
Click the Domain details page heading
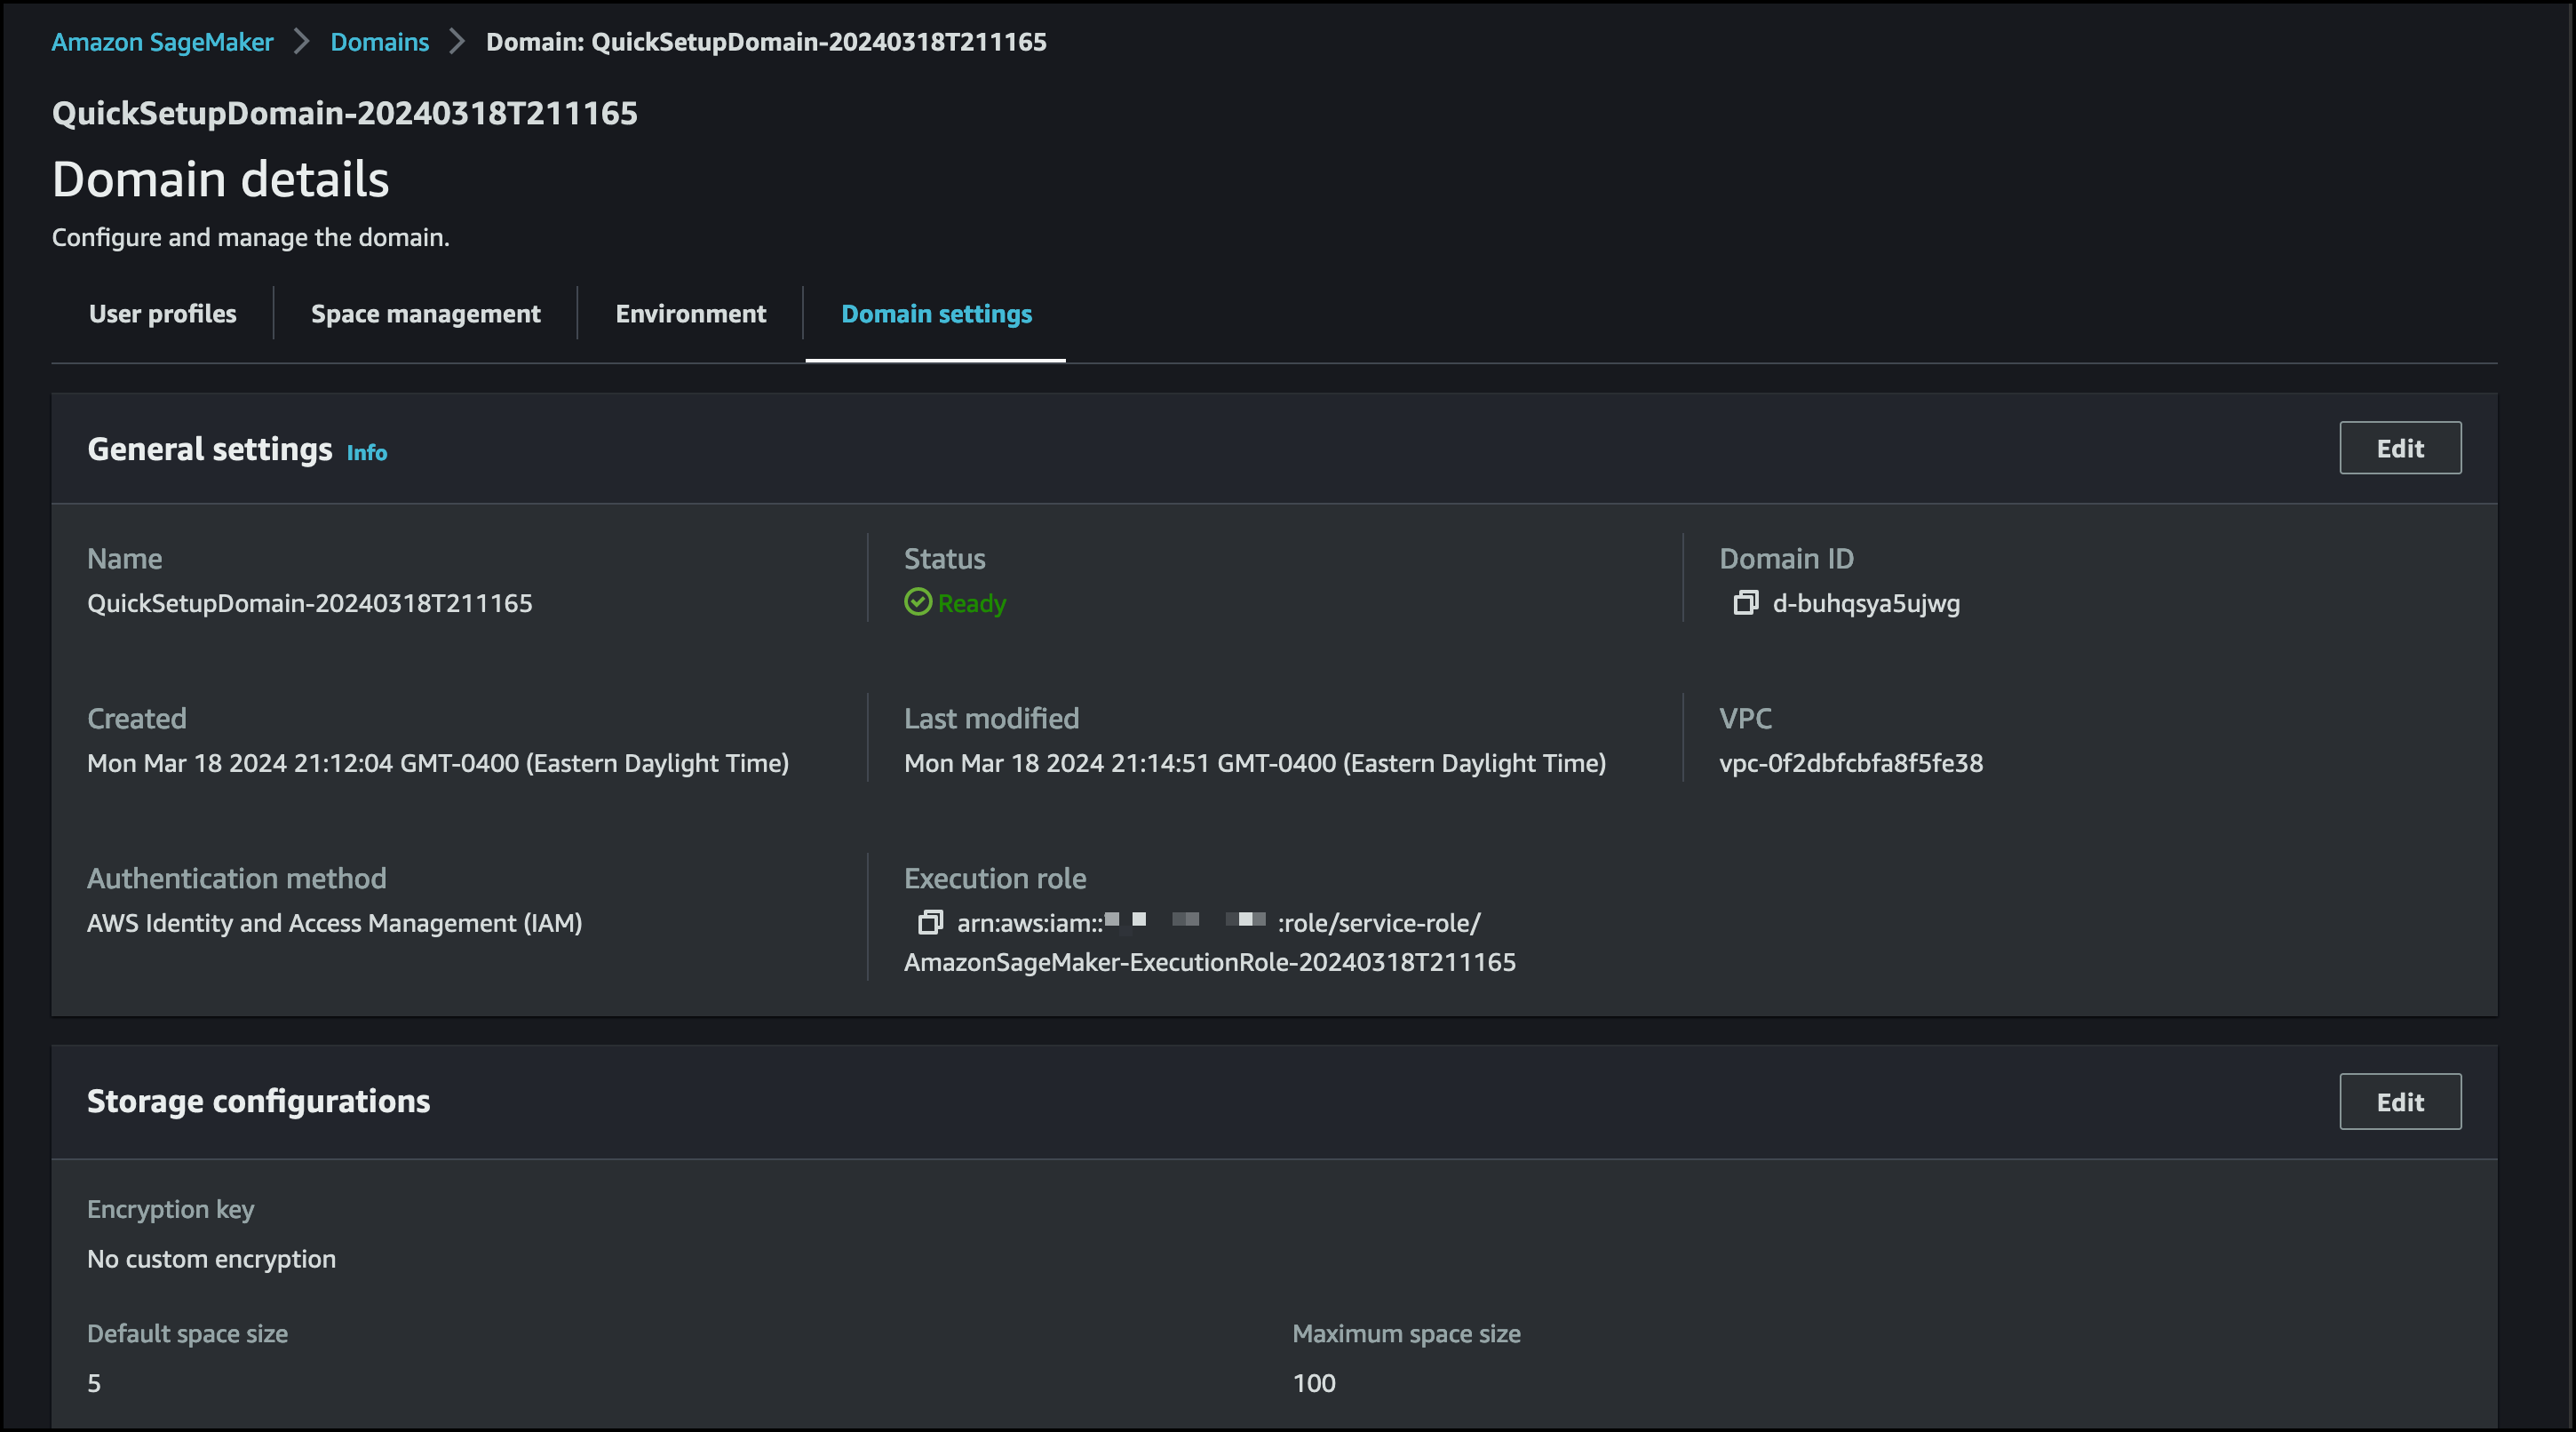221,179
